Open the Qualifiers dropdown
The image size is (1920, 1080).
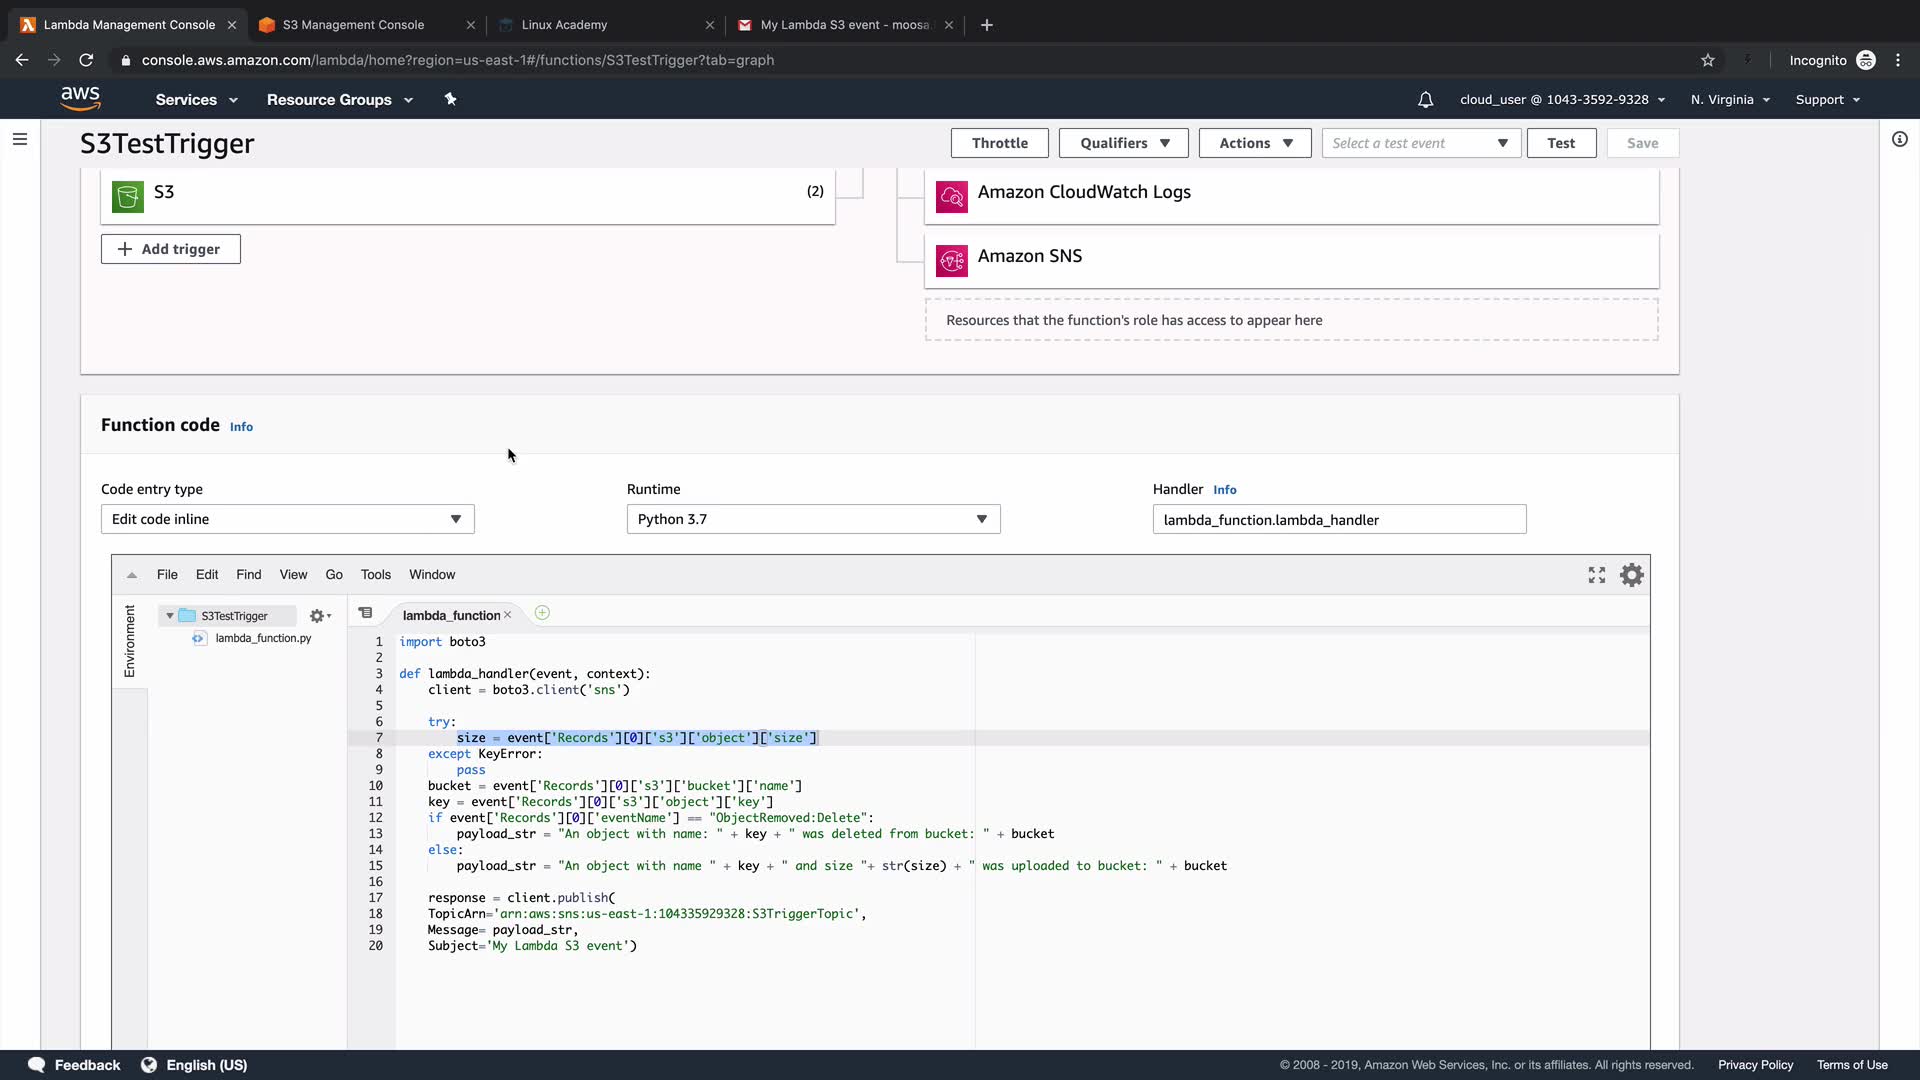click(1123, 143)
